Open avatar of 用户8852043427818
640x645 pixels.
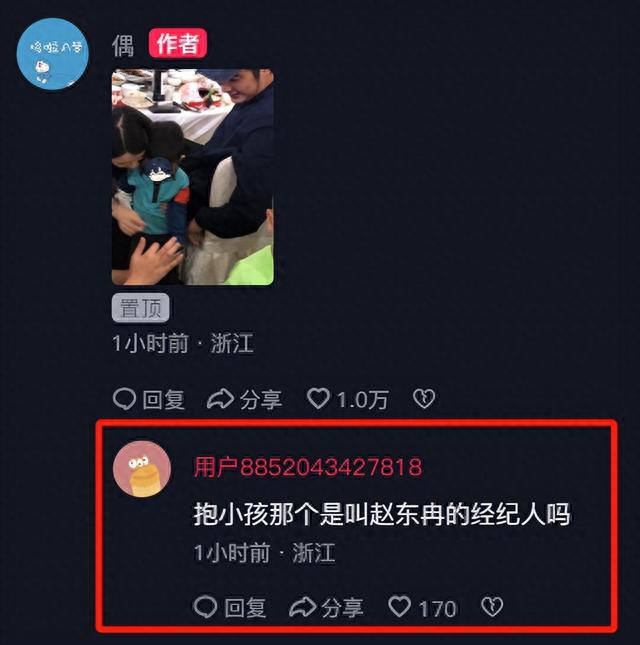(x=142, y=469)
